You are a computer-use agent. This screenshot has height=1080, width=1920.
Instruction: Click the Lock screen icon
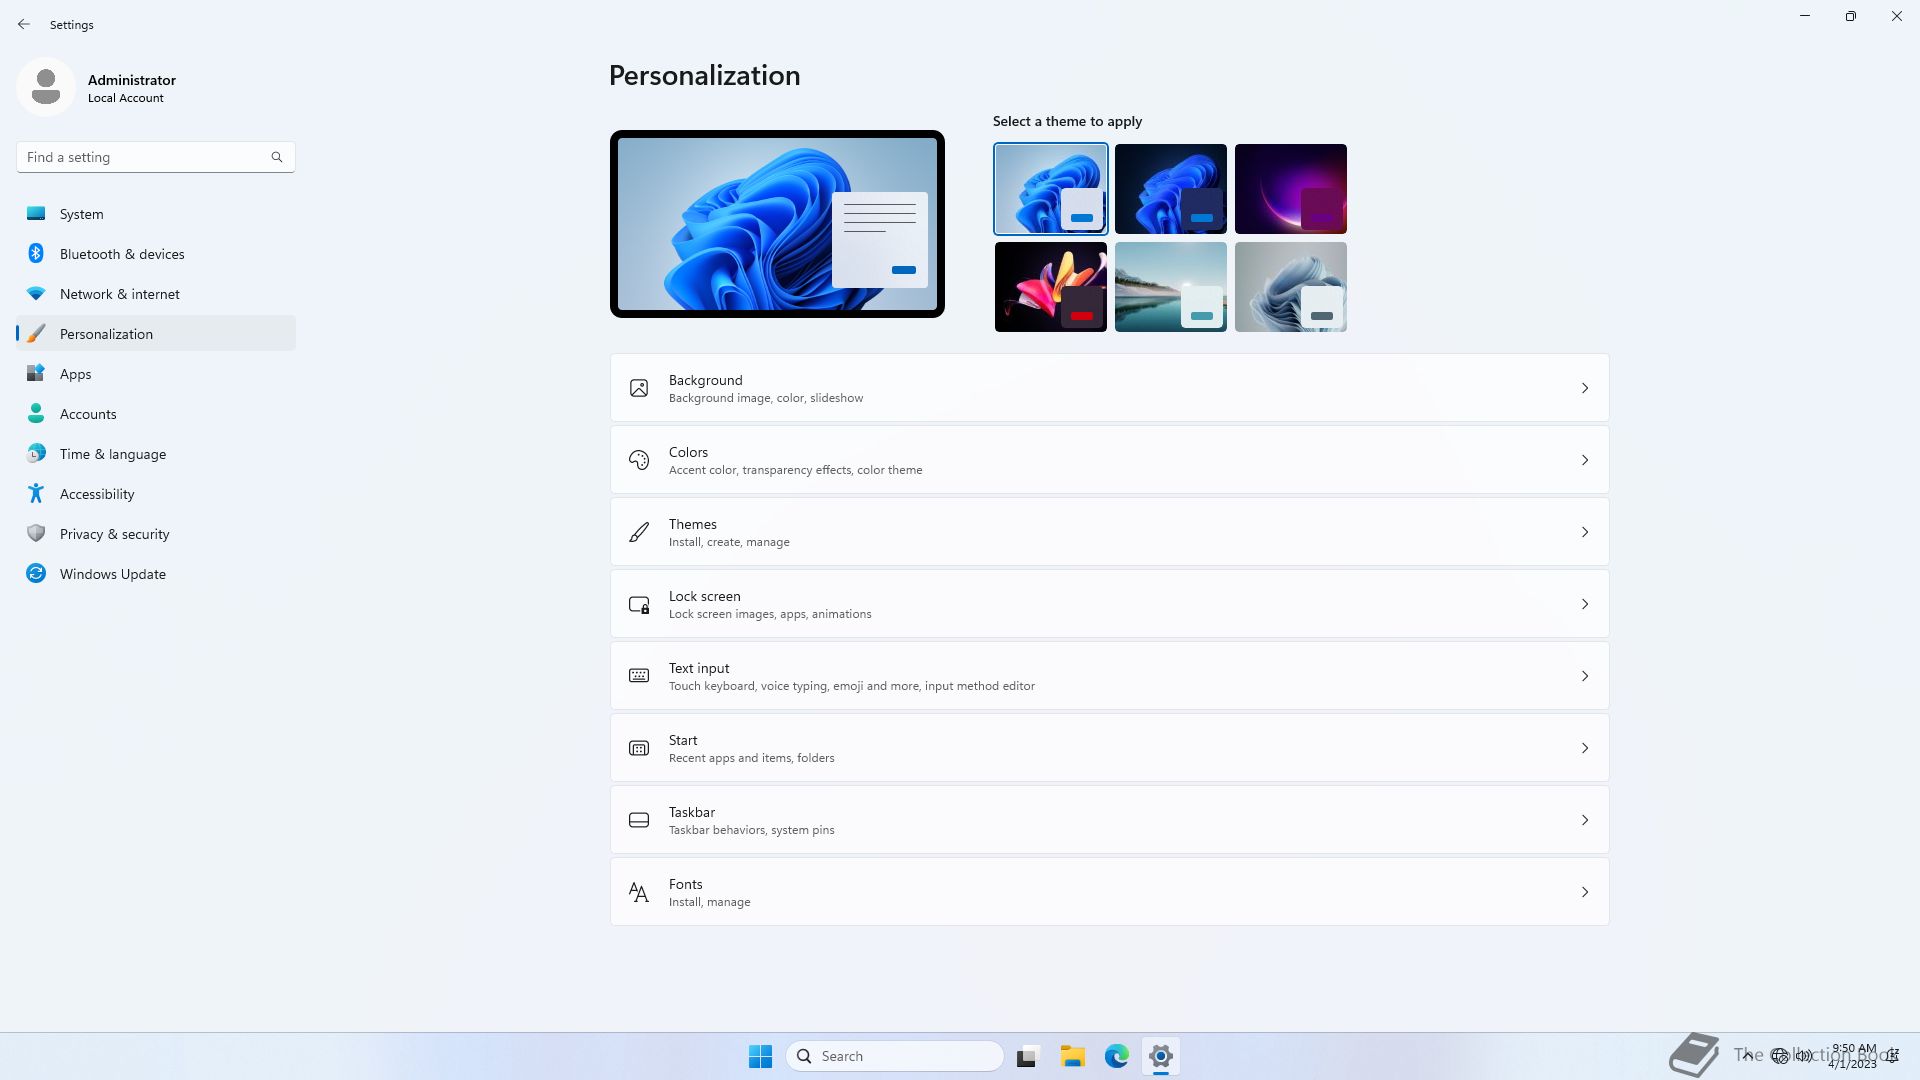(639, 604)
